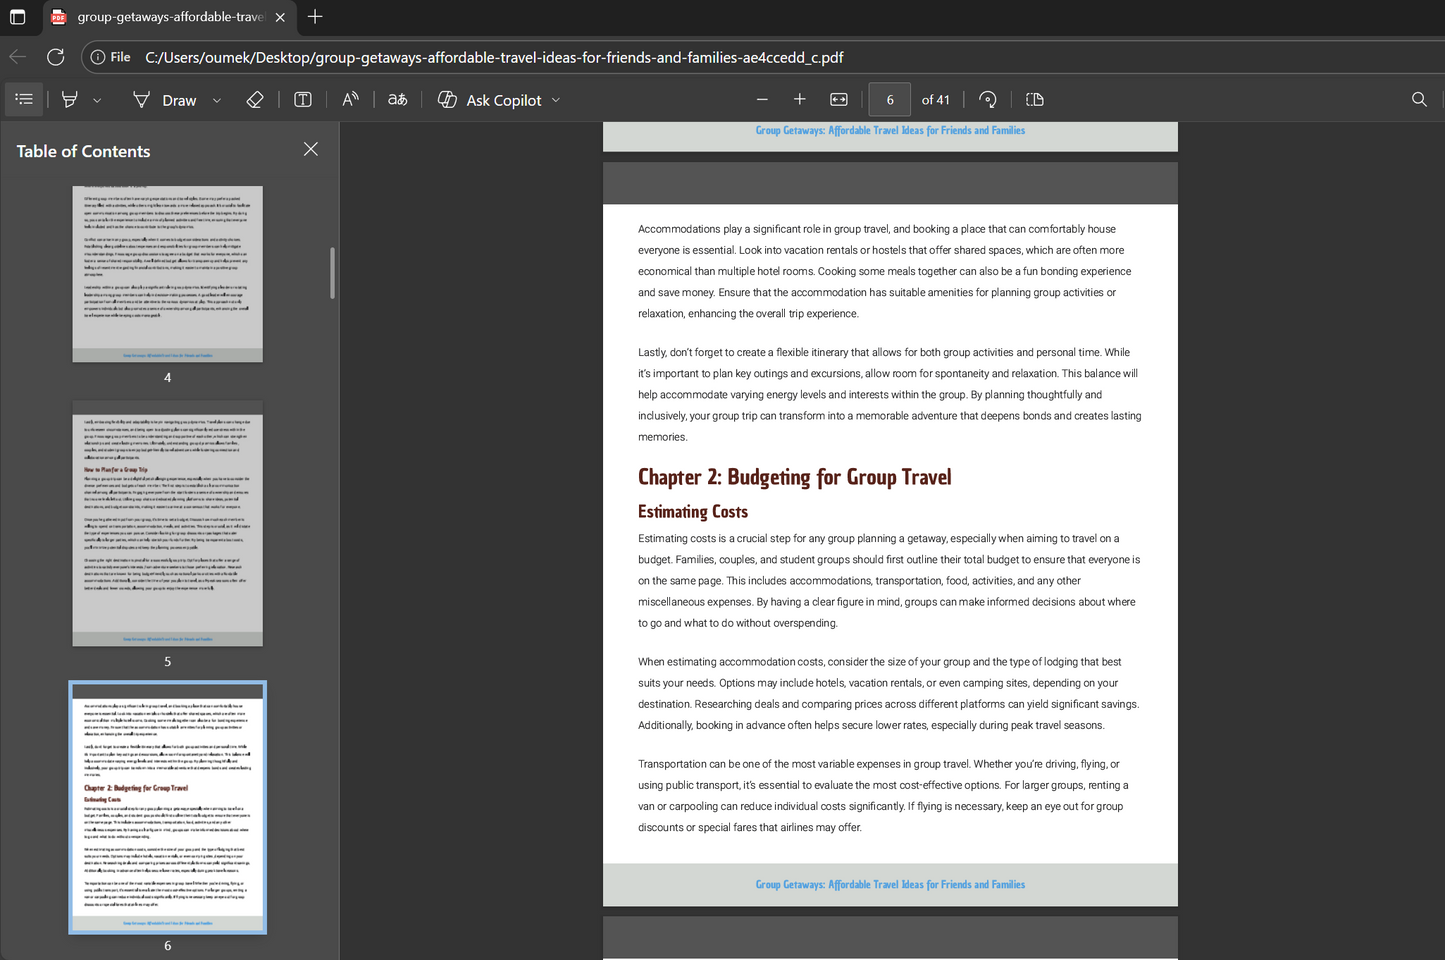Rotate the PDF page
This screenshot has width=1445, height=960.
pyautogui.click(x=987, y=99)
